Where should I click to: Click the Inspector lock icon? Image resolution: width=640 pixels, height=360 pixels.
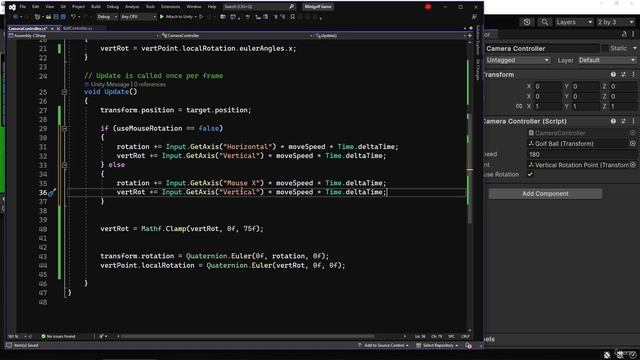pos(624,34)
